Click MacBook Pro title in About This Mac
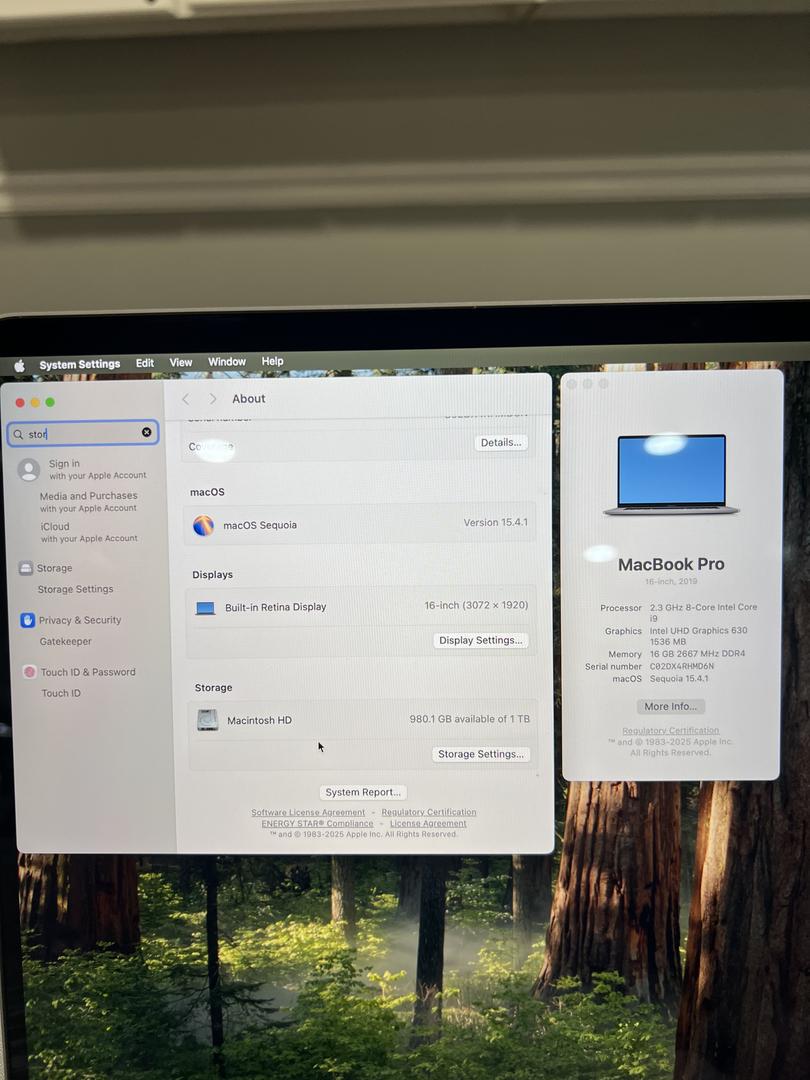The width and height of the screenshot is (810, 1080). (671, 565)
